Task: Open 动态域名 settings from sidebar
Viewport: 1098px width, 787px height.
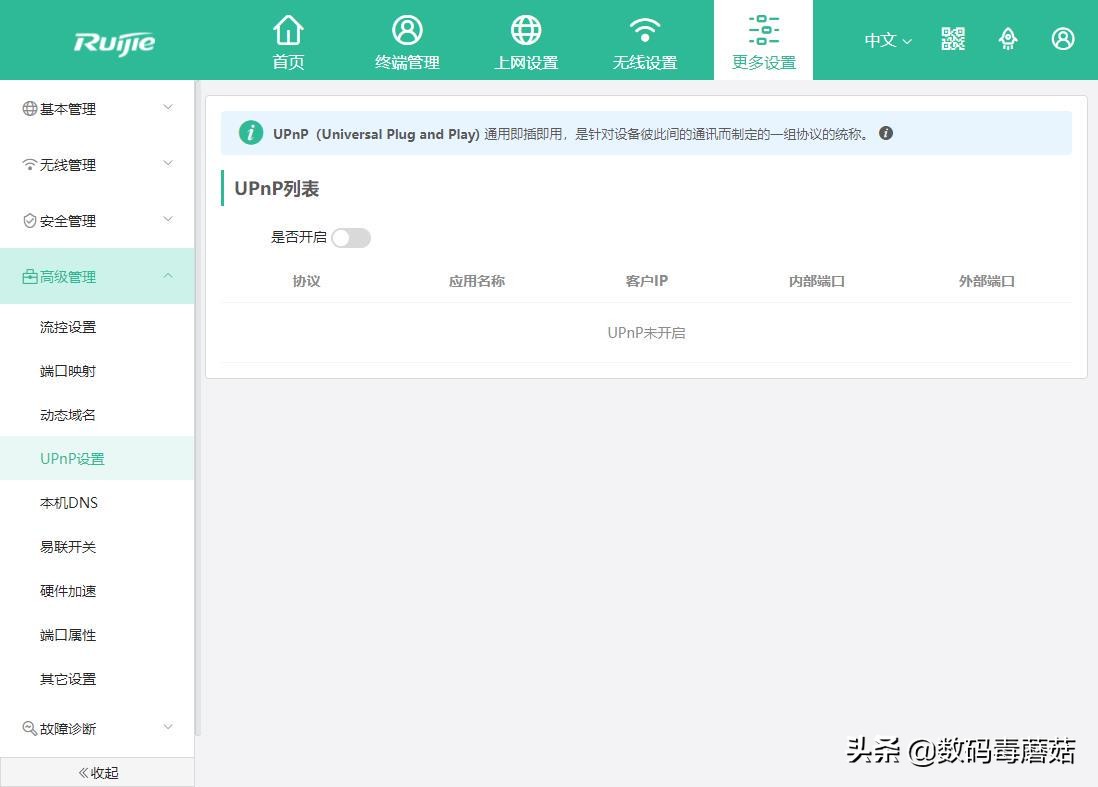Action: [x=67, y=414]
